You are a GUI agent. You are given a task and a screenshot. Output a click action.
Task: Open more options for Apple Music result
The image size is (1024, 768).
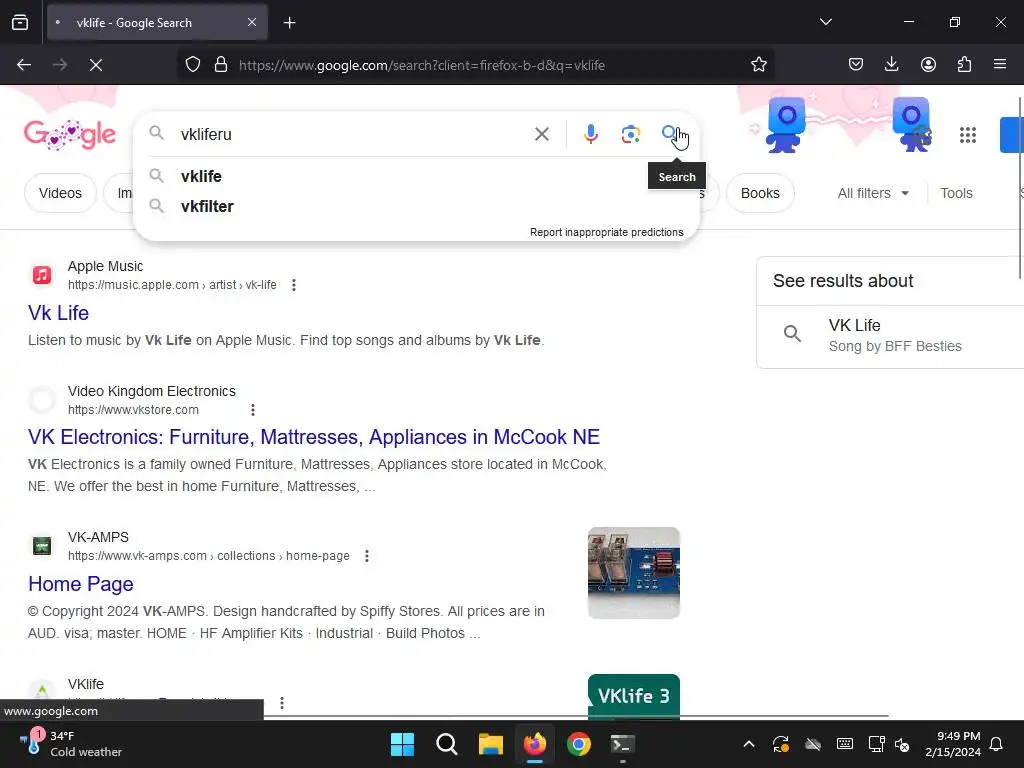click(x=294, y=285)
